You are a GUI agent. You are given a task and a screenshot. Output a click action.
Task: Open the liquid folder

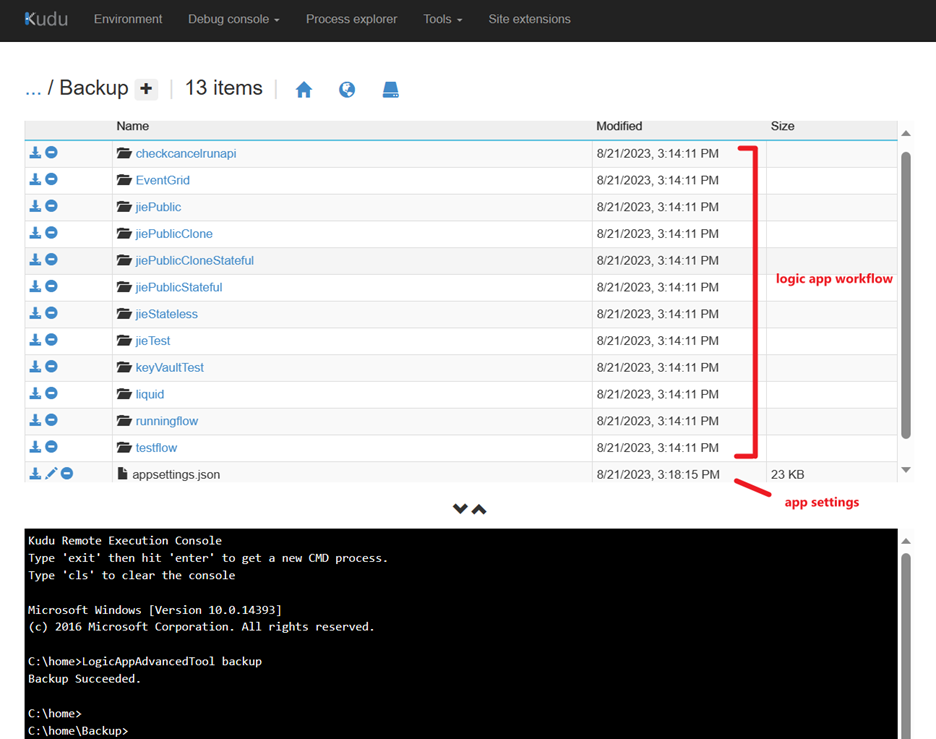(x=150, y=394)
